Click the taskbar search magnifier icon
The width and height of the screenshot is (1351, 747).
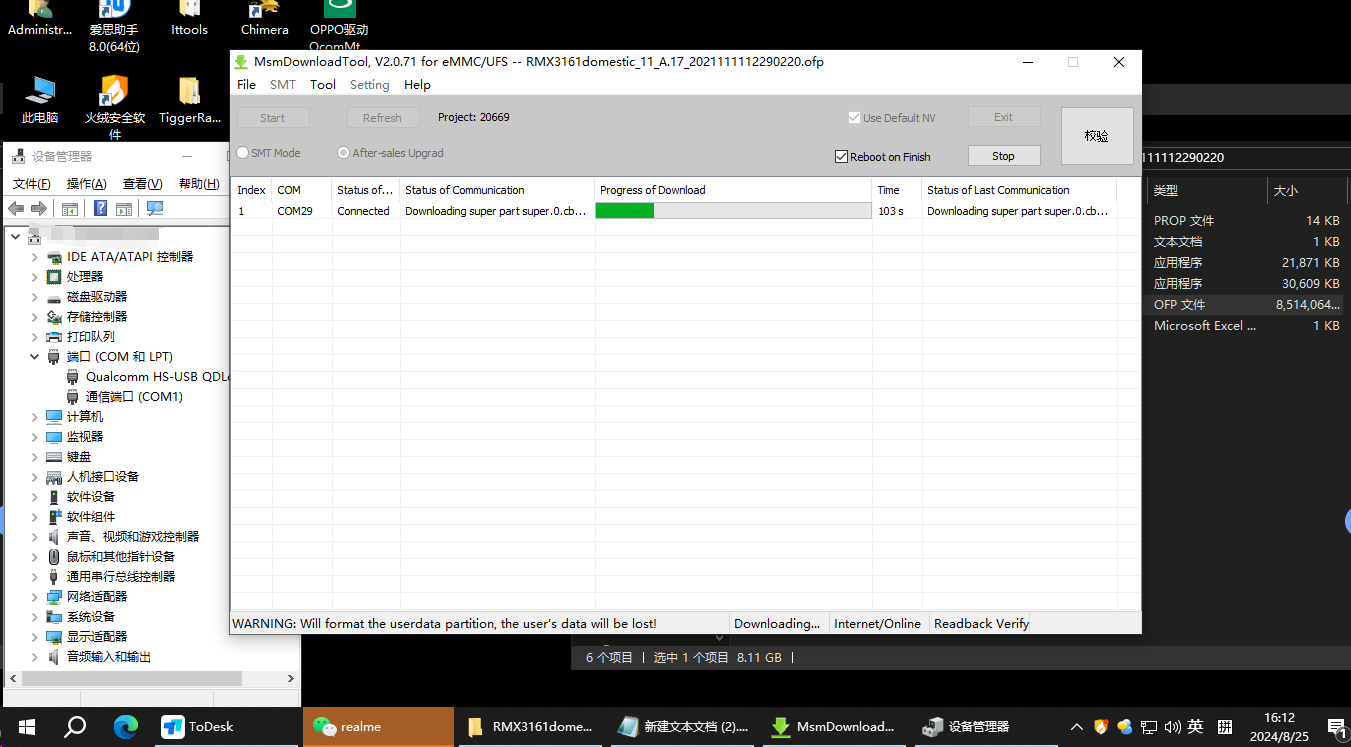75,727
